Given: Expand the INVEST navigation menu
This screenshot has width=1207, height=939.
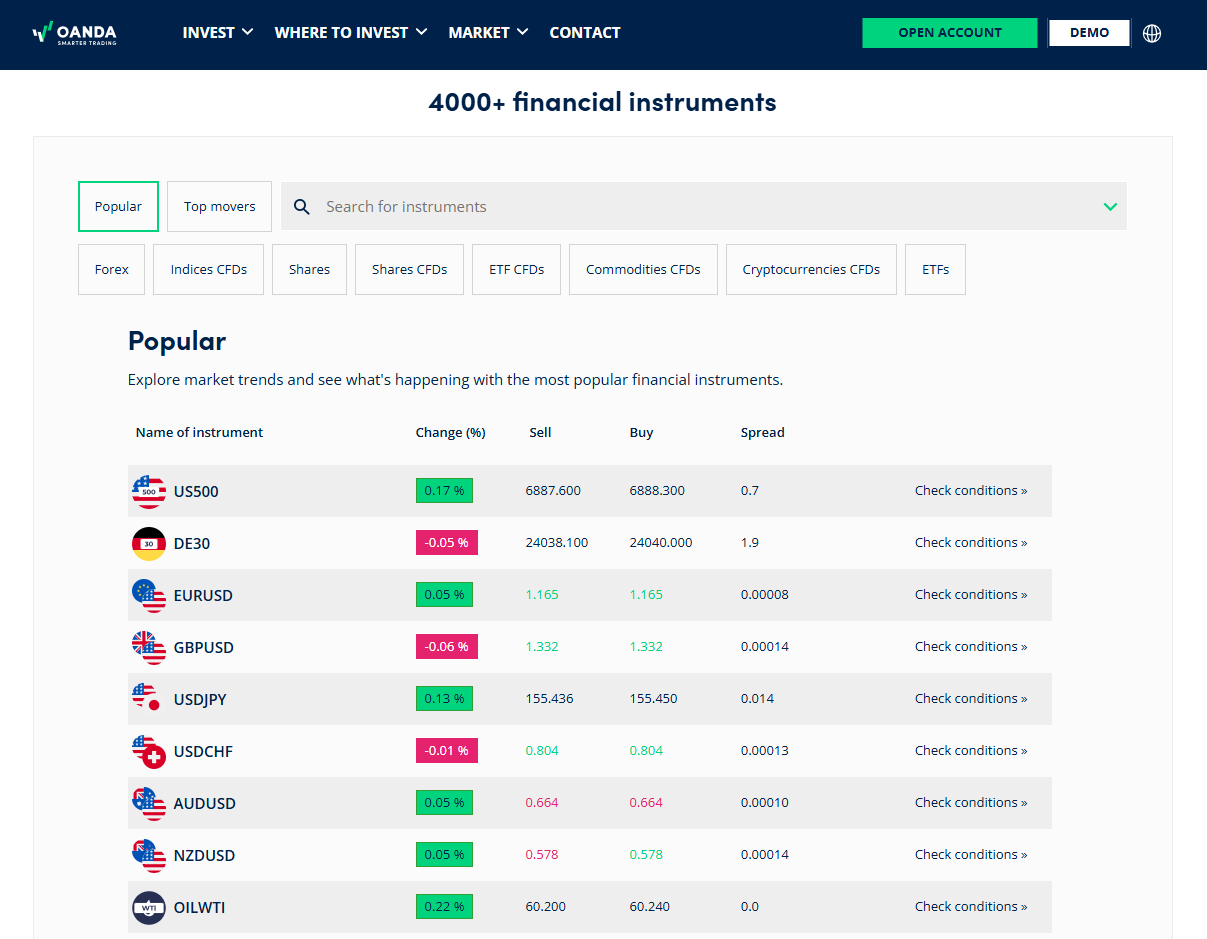Looking at the screenshot, I should [x=217, y=33].
